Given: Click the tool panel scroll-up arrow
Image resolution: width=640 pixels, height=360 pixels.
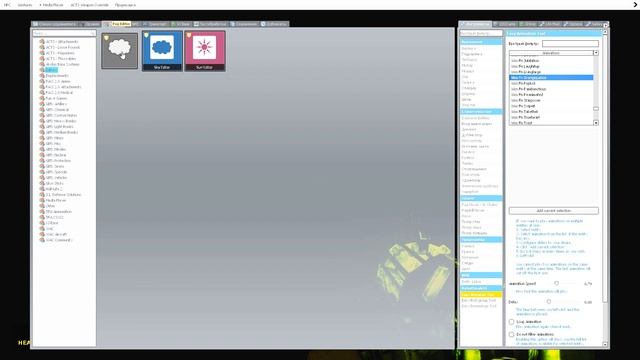Looking at the screenshot, I should 605,32.
